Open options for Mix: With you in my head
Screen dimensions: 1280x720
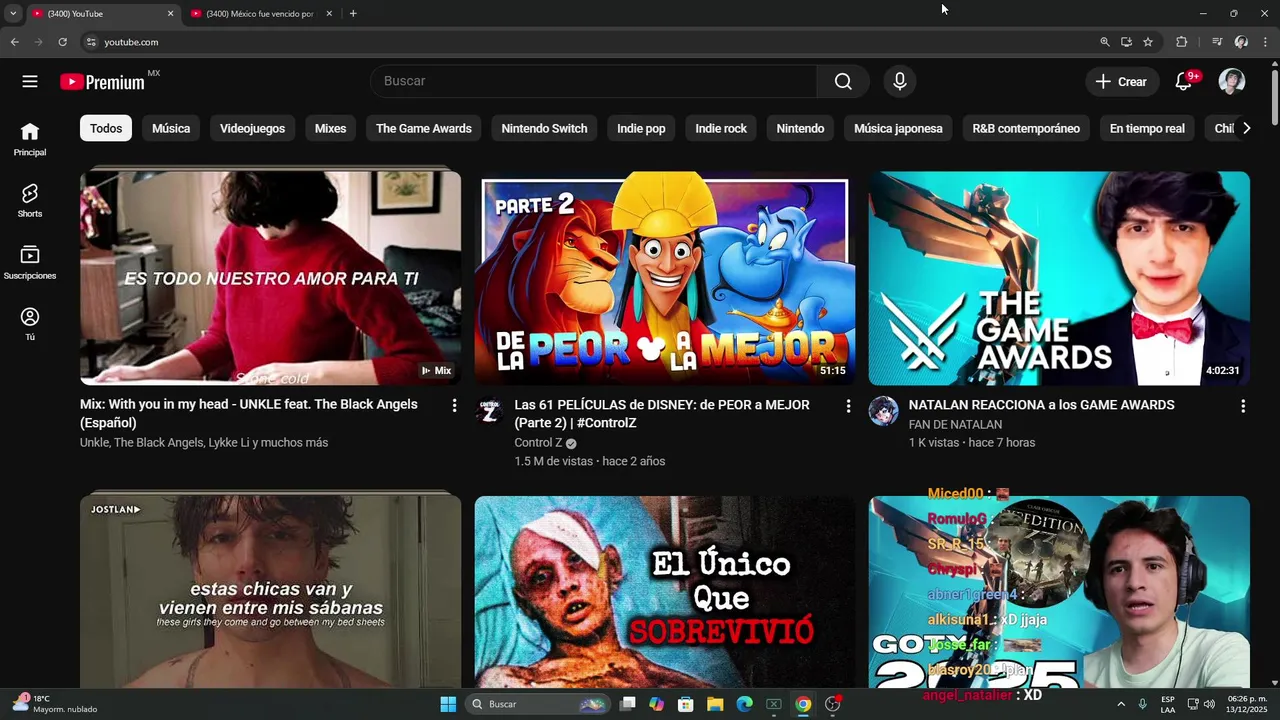point(454,406)
